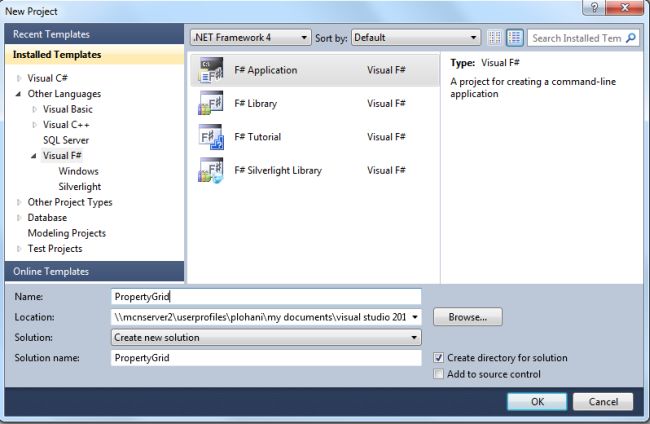Viewport: 650px width, 424px height.
Task: Enable Add to source control checkbox
Action: pos(438,374)
